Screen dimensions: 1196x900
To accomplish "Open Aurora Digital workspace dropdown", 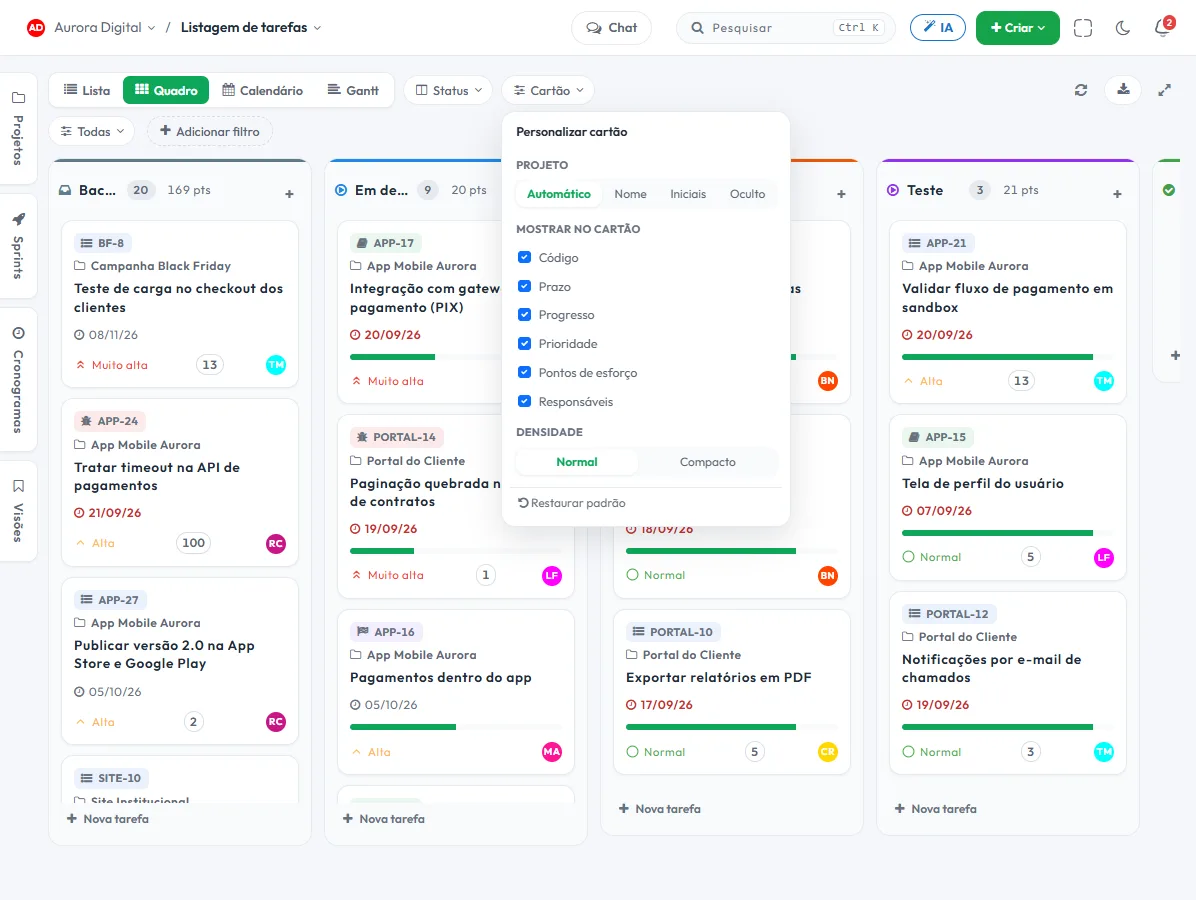I will click(104, 27).
